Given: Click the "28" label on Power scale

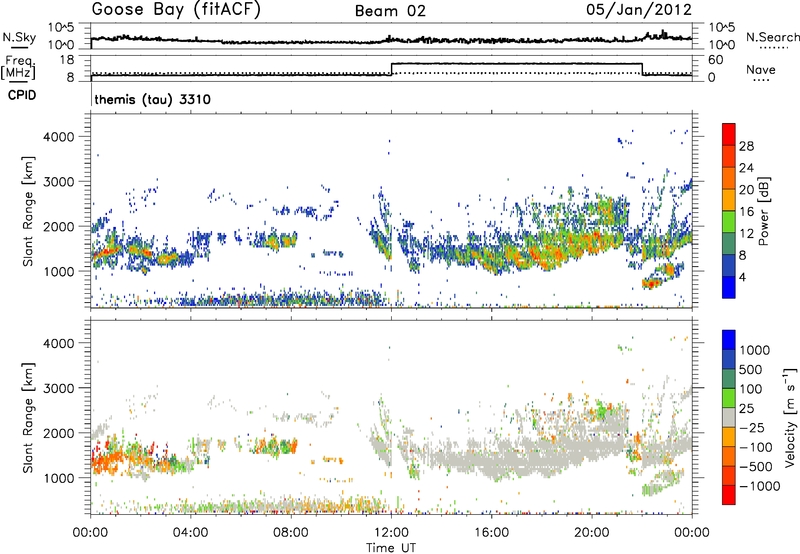Looking at the screenshot, I should pos(746,146).
